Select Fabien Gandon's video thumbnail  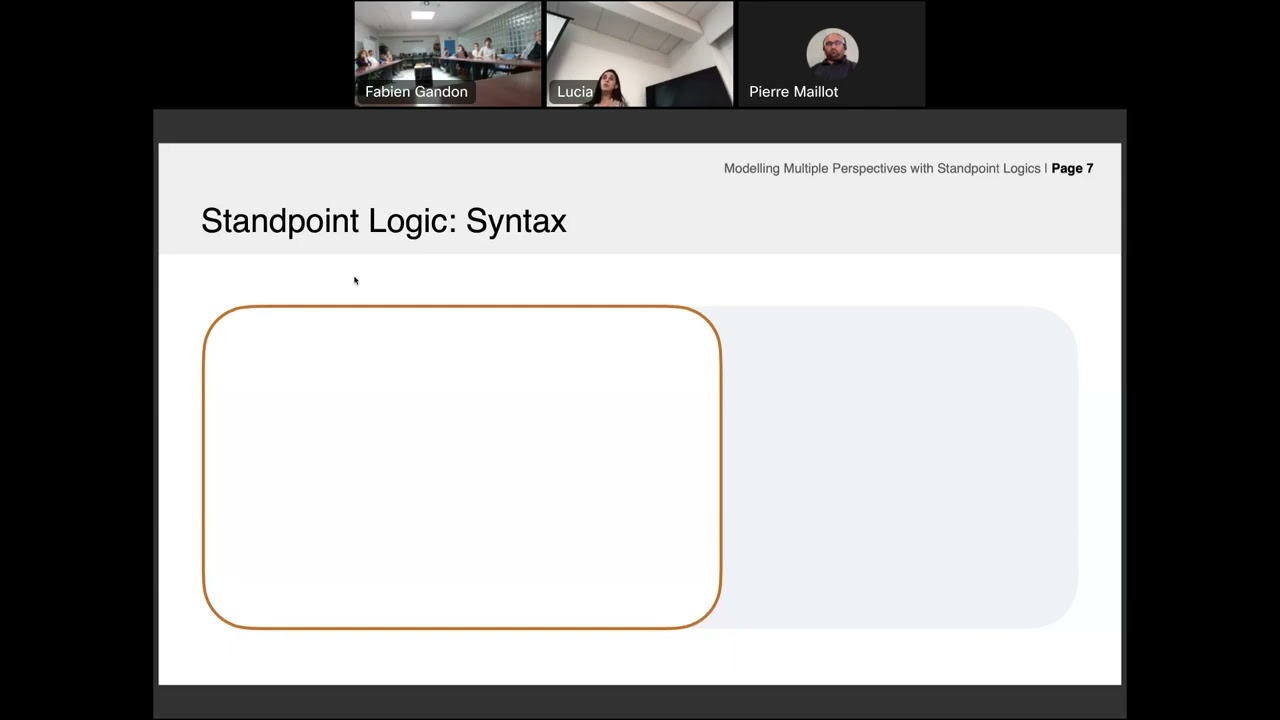(448, 54)
